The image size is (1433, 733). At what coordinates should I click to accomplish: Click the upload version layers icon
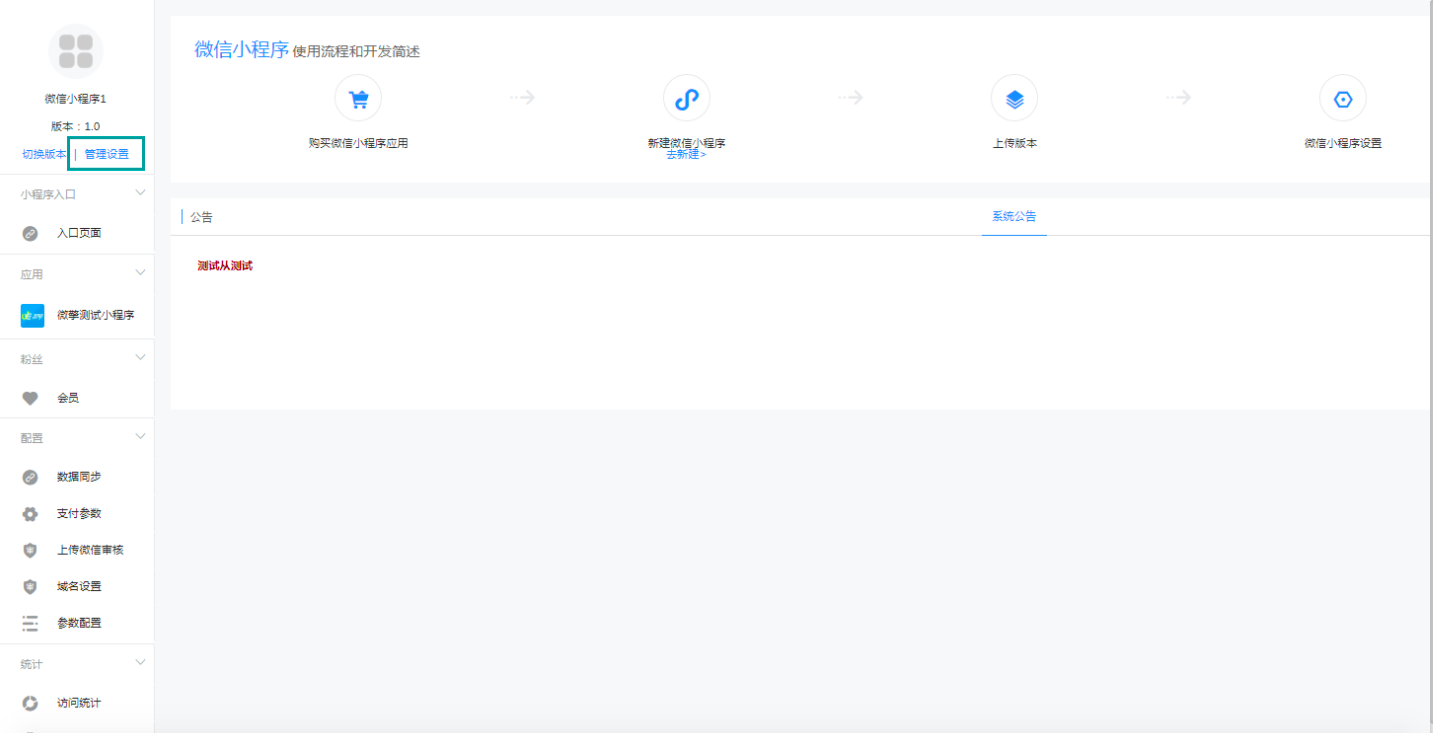pos(1014,98)
